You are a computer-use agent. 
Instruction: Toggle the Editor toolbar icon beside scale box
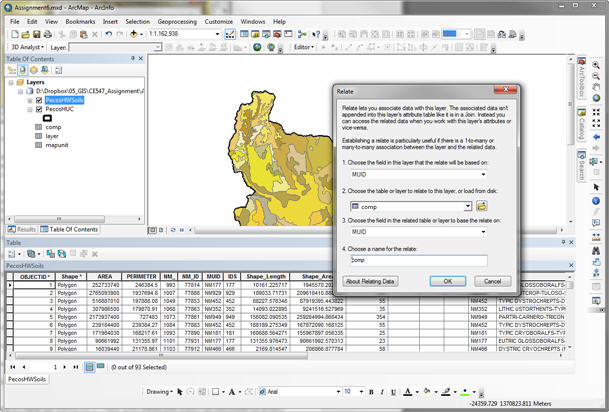(230, 34)
